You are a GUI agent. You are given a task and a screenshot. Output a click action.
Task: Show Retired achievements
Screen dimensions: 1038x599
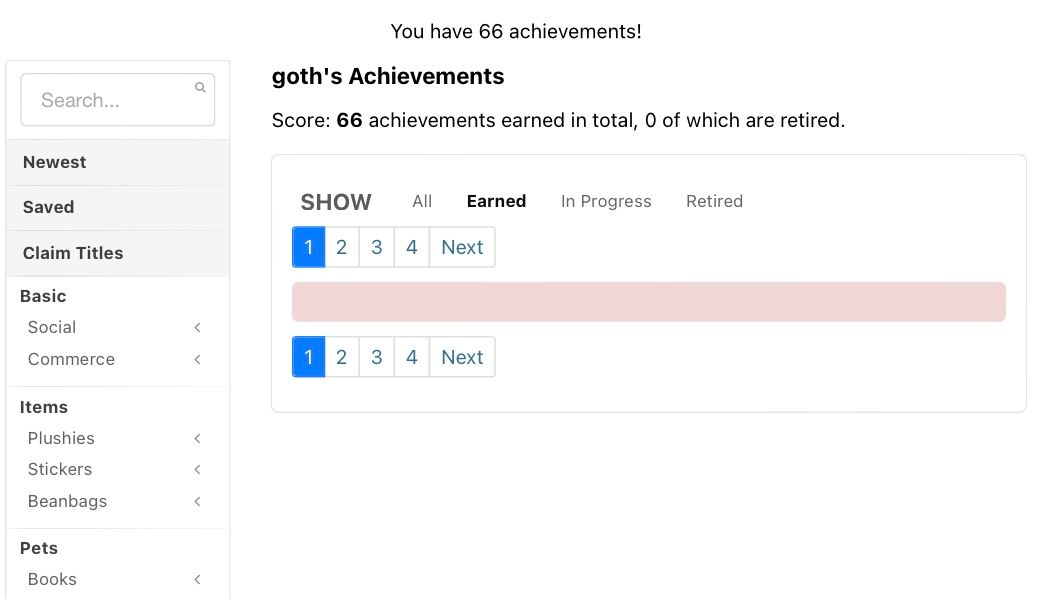click(714, 201)
